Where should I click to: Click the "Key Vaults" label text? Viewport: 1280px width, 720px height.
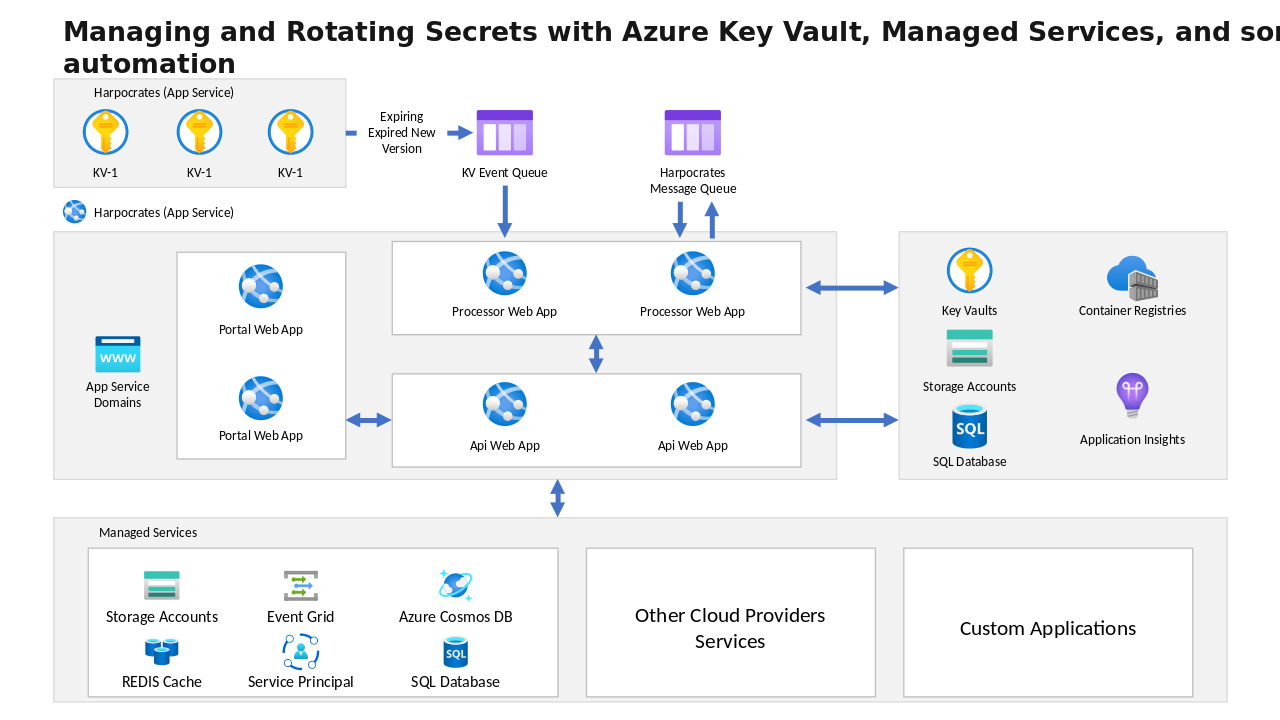tap(970, 311)
